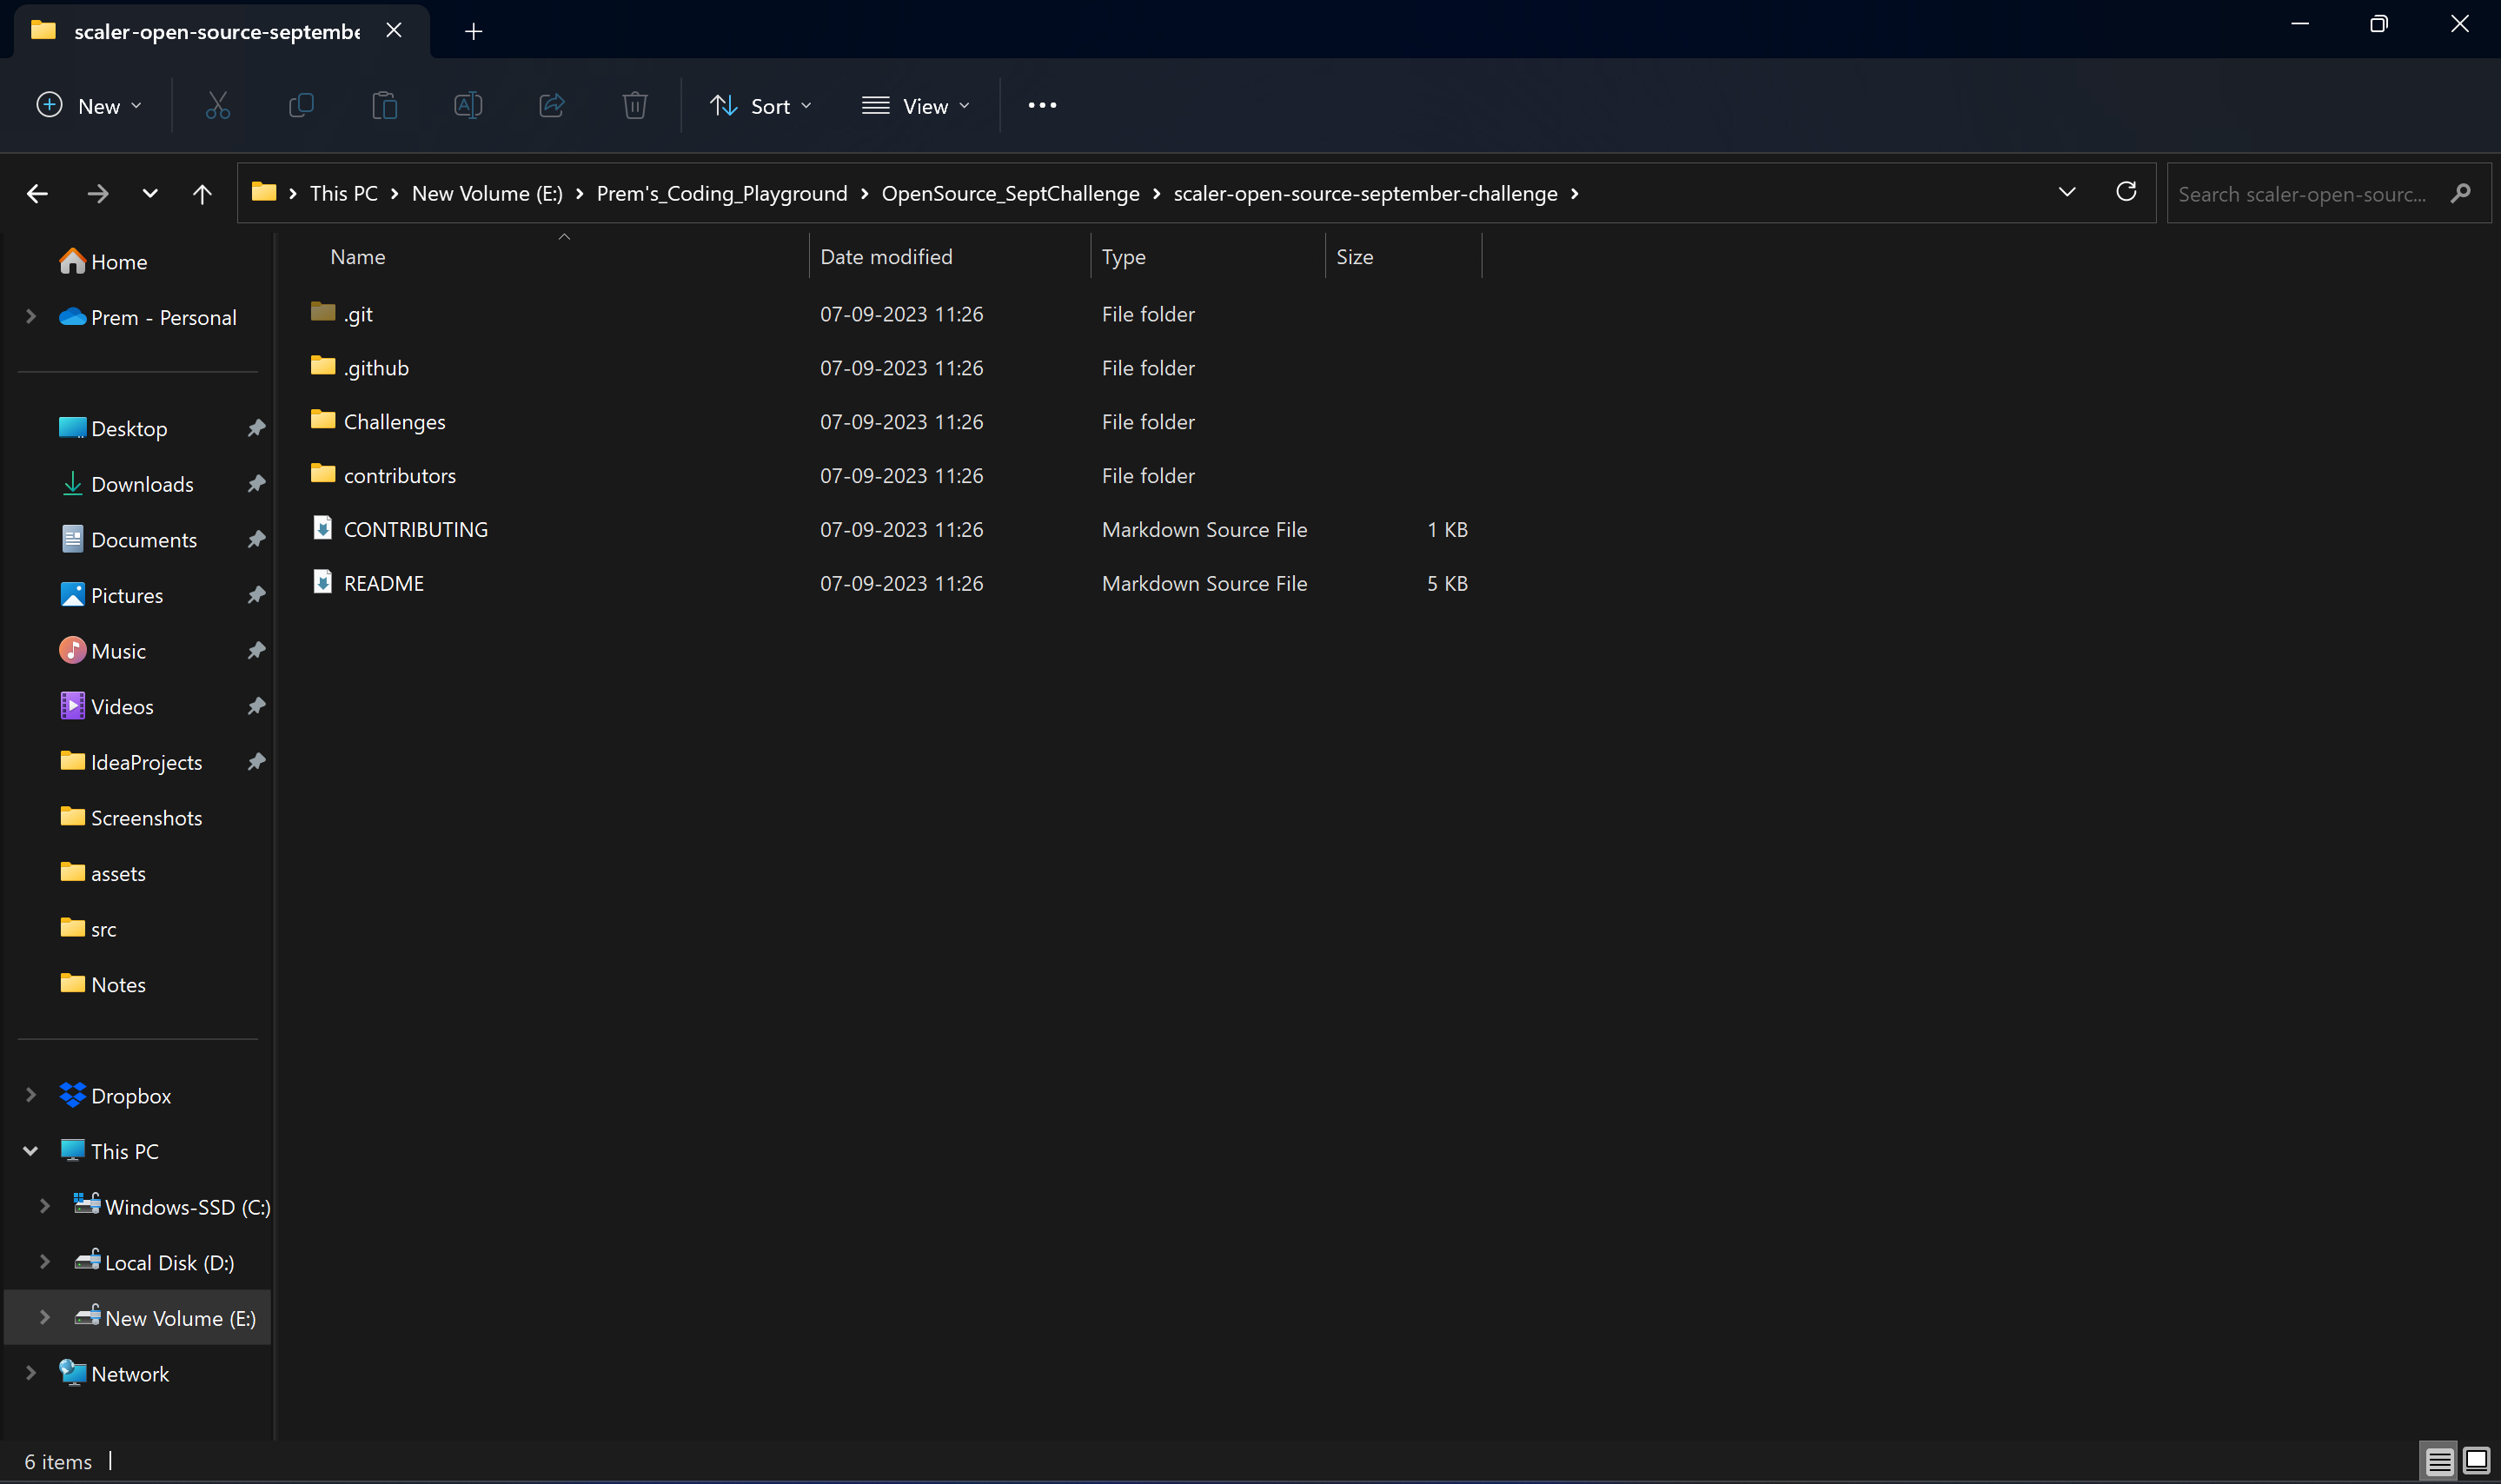
Task: Open the Sort dropdown menu
Action: coord(761,105)
